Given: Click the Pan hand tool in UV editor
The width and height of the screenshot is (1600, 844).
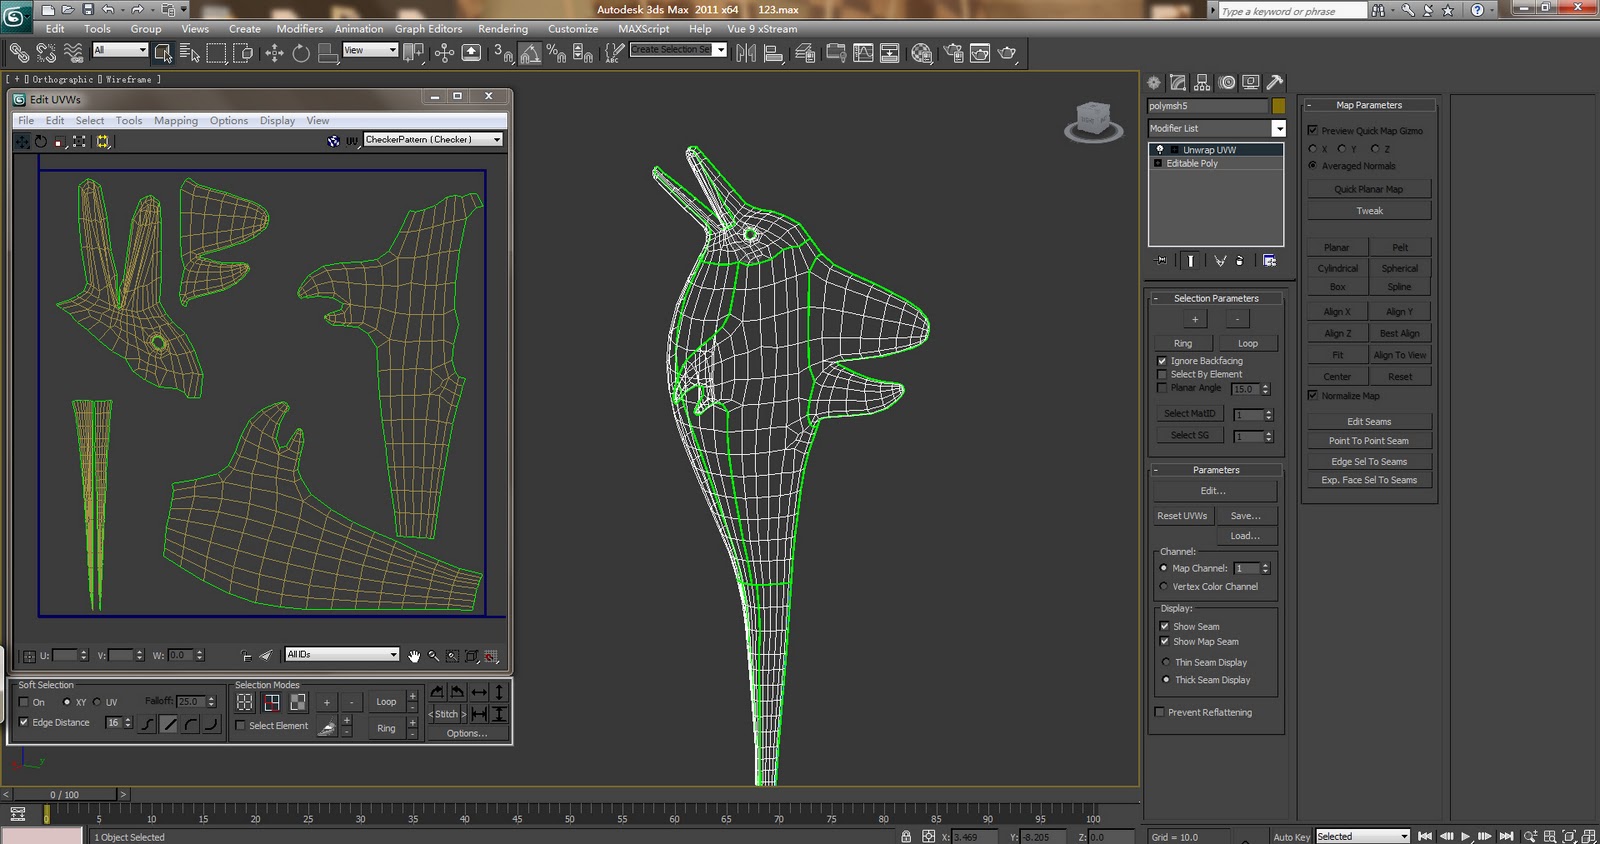Looking at the screenshot, I should click(414, 656).
